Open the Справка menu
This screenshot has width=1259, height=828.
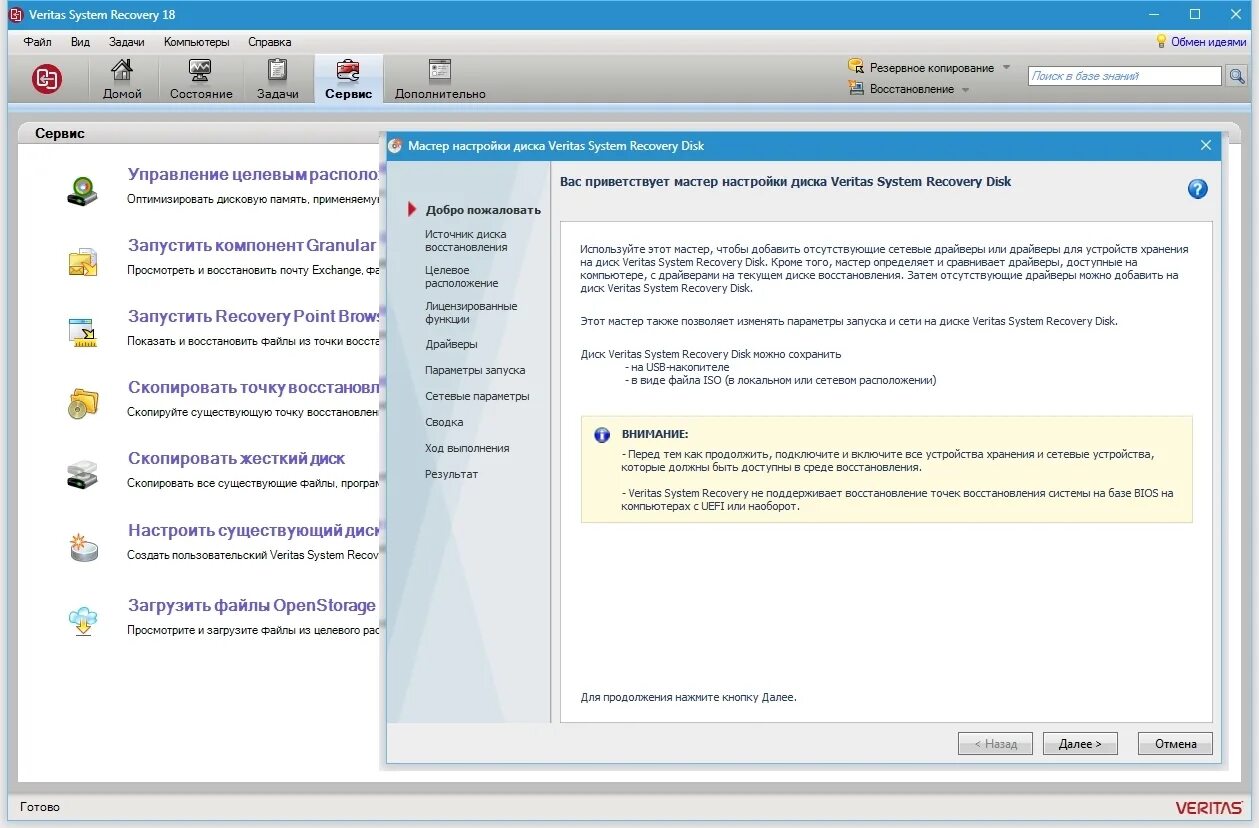pyautogui.click(x=270, y=42)
